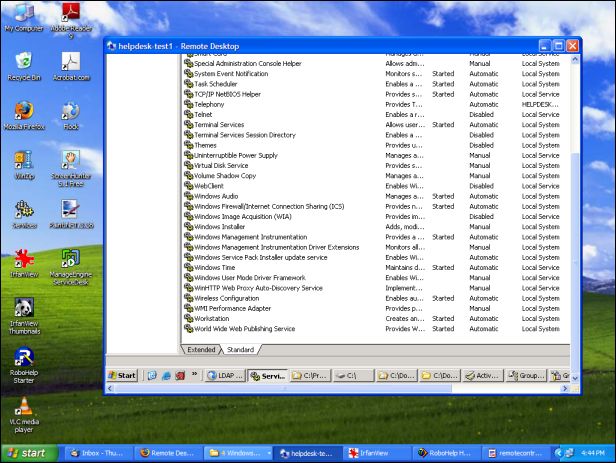Launch RoboHelp Starter desktop shortcut
616x463 pixels.
point(23,358)
